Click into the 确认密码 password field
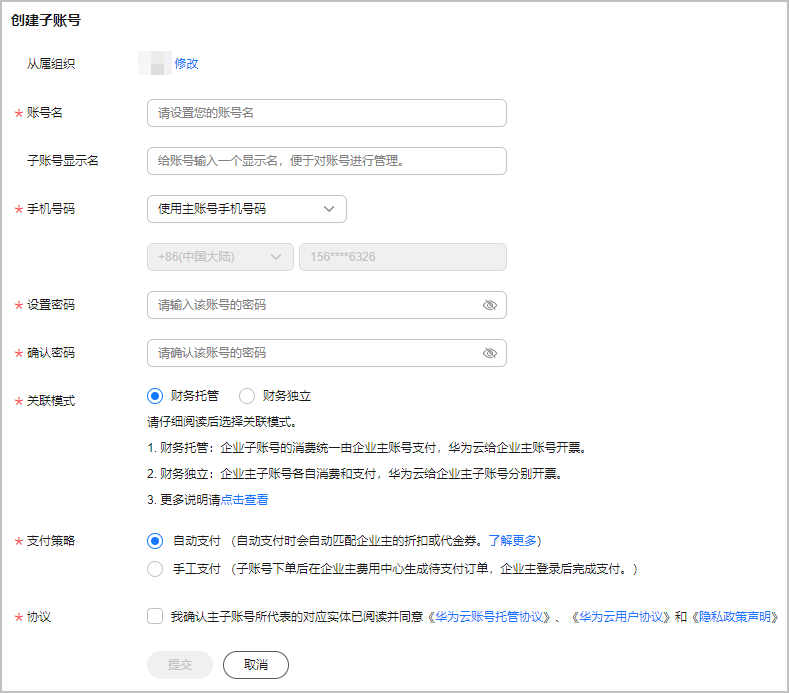 click(310, 353)
